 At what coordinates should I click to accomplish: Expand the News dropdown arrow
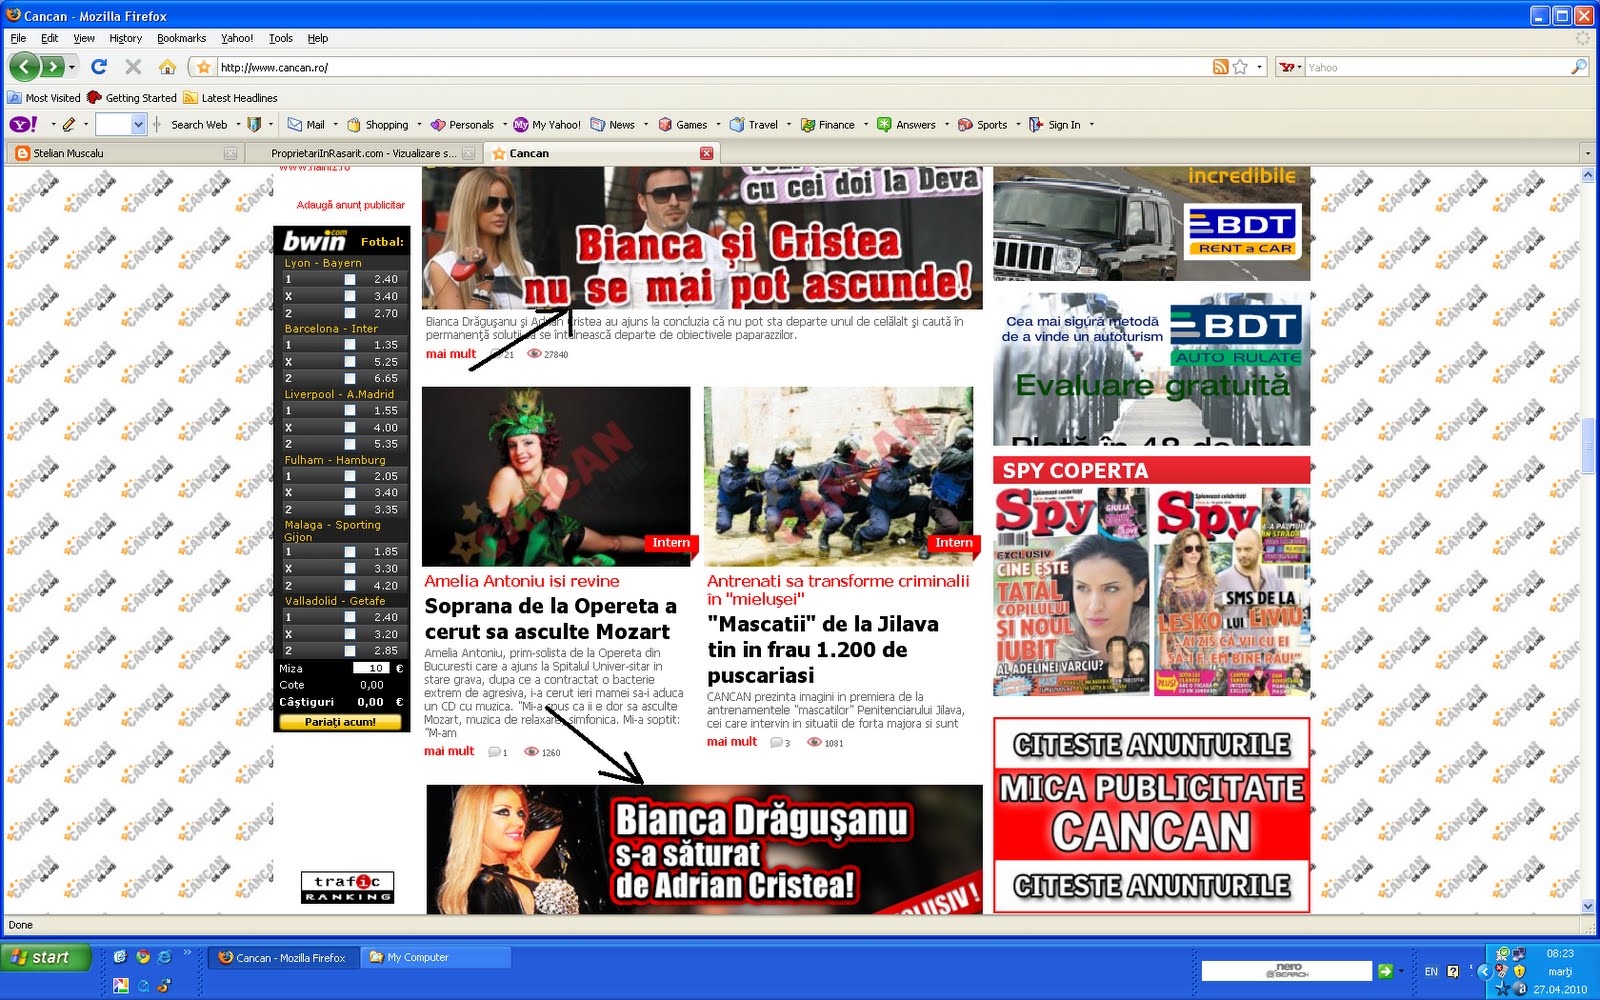[x=646, y=125]
